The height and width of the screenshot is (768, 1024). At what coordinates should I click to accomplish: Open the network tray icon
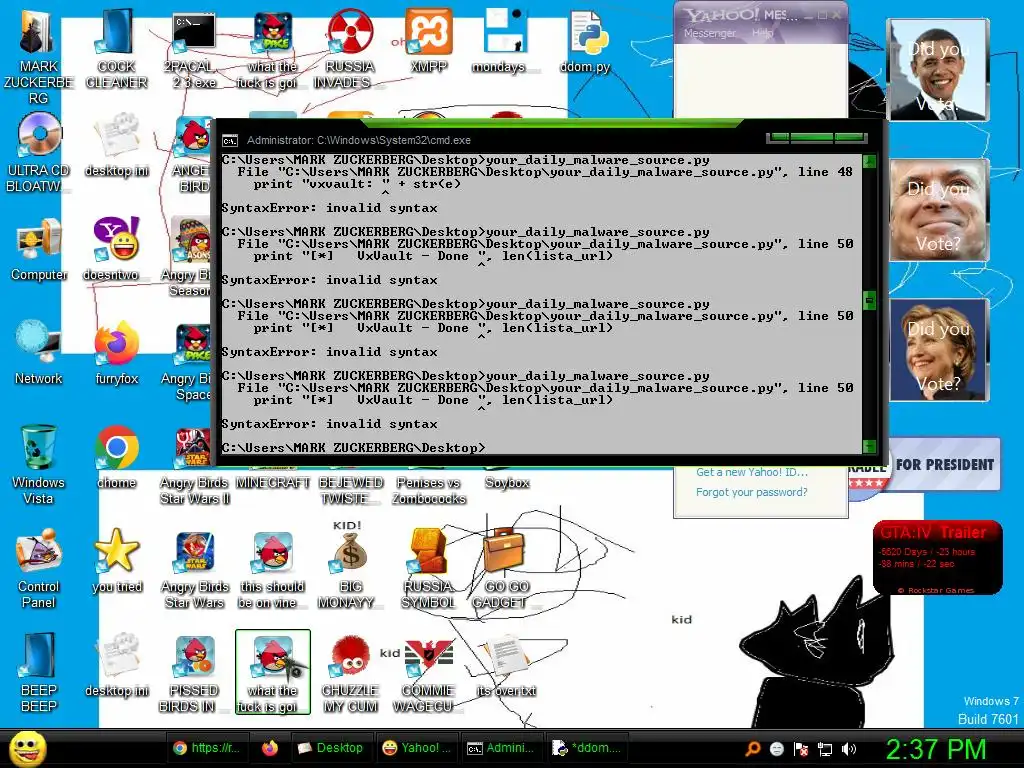coord(825,749)
